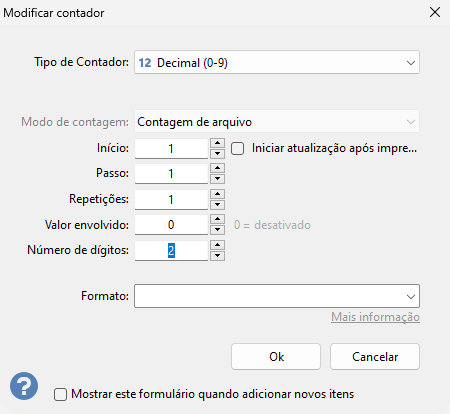Confirm with the Ok button
The image size is (450, 414).
coord(276,357)
